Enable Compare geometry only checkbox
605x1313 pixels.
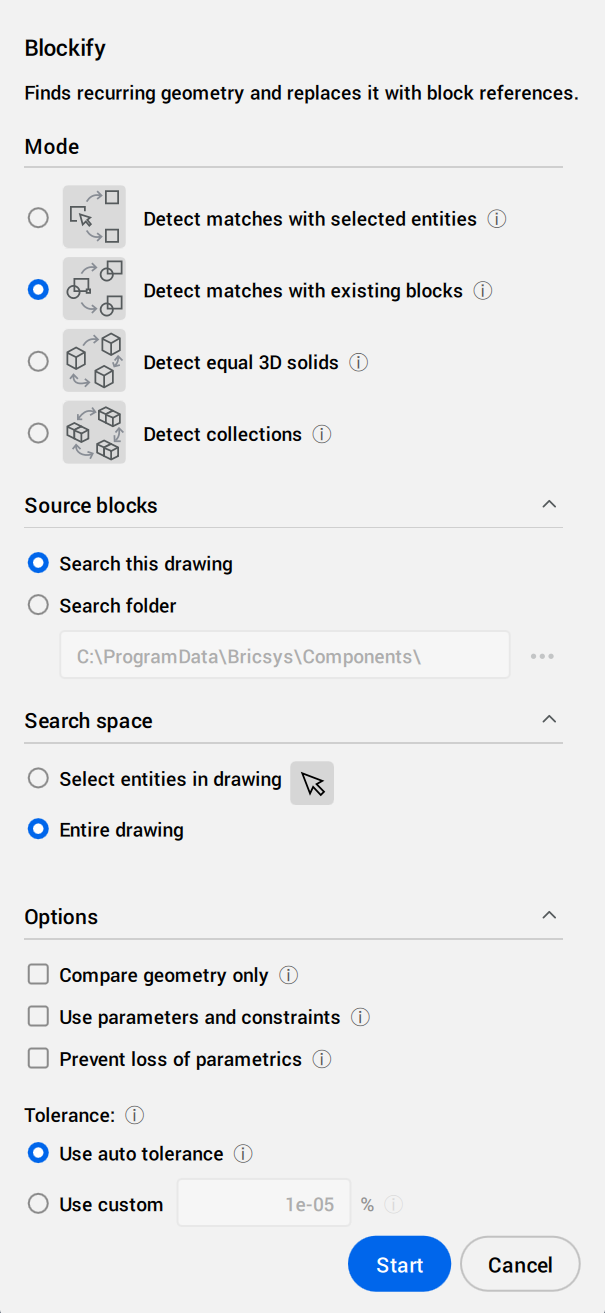pyautogui.click(x=38, y=975)
